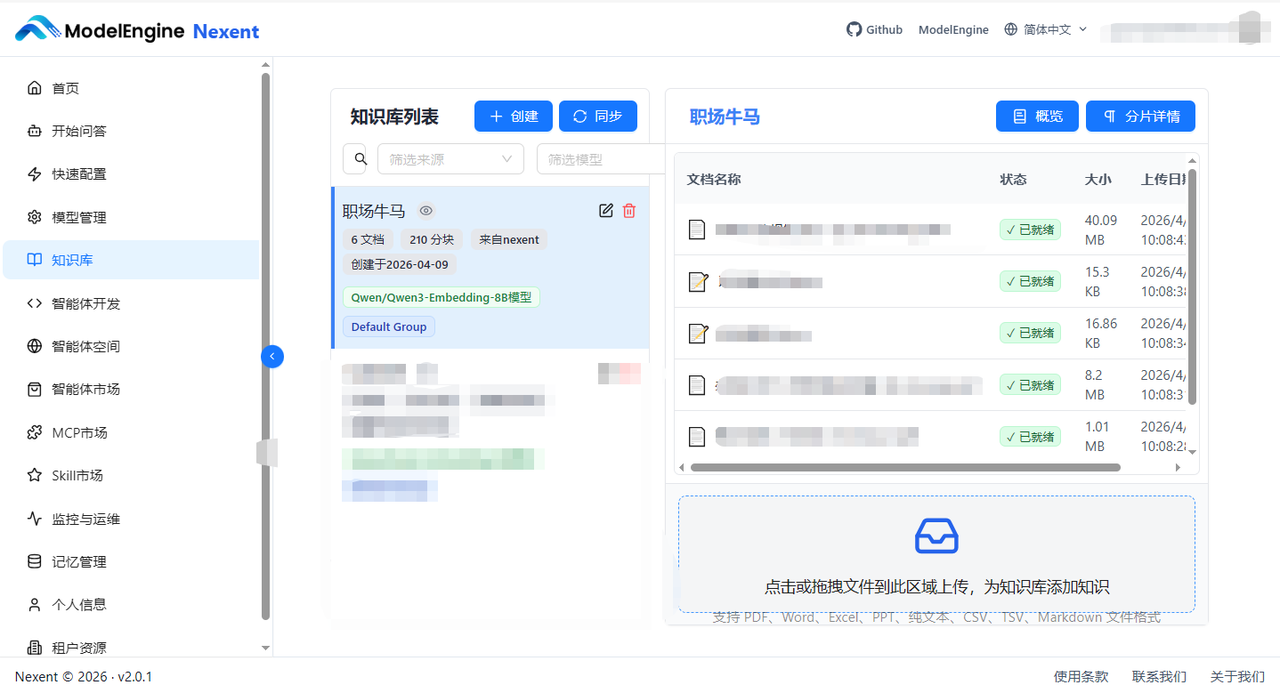Click the ModelEngine Nexent logo

pos(137,30)
